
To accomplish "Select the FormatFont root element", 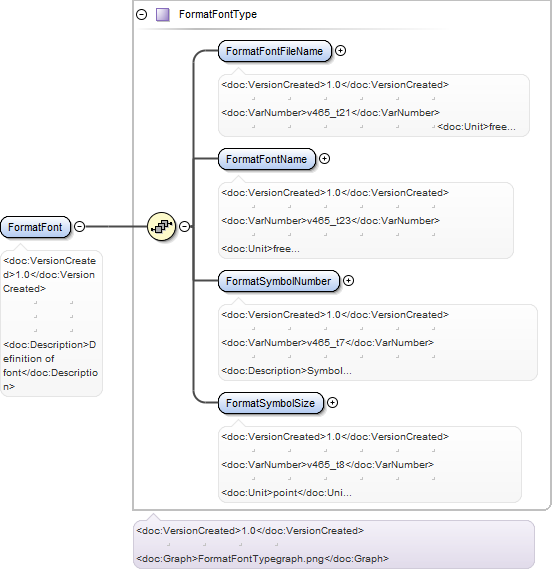I will (x=35, y=227).
